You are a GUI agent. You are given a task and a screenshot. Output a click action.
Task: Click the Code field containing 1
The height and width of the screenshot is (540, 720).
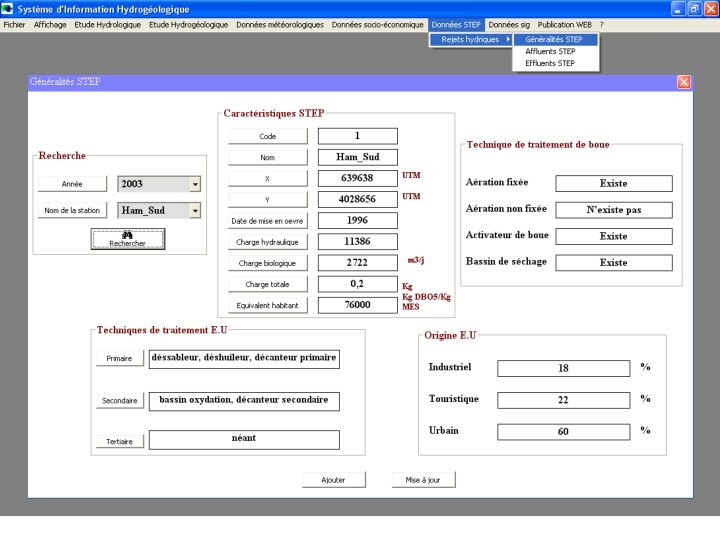click(x=358, y=136)
